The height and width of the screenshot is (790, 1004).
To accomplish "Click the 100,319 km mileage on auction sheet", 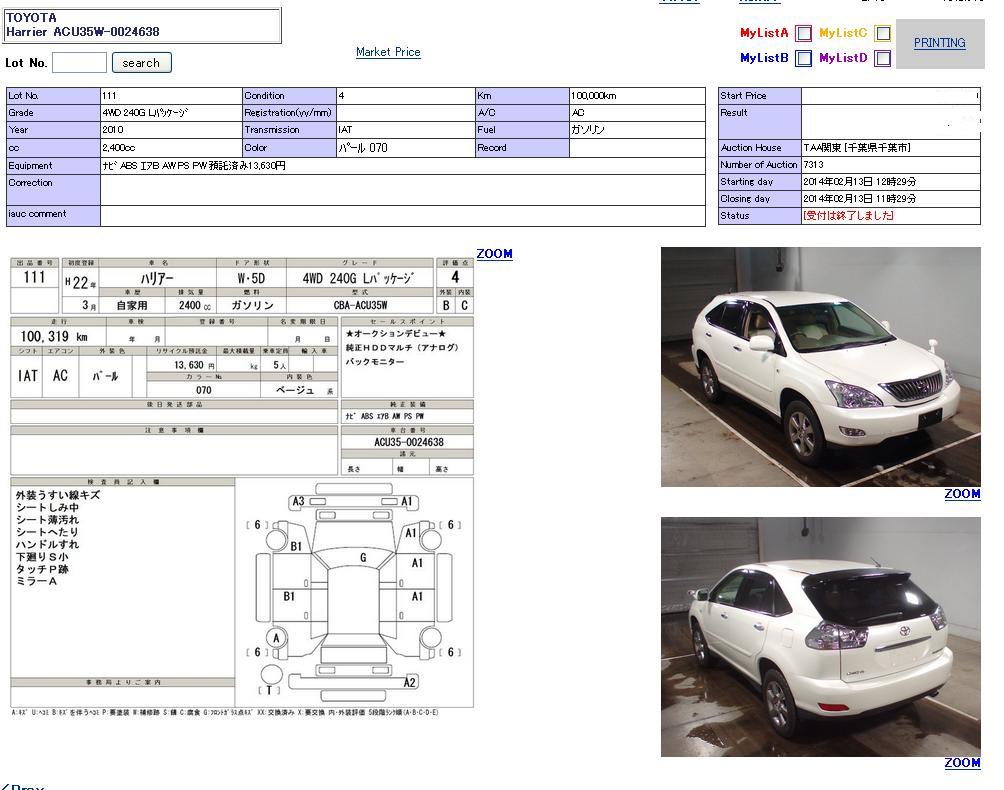I will click(54, 337).
